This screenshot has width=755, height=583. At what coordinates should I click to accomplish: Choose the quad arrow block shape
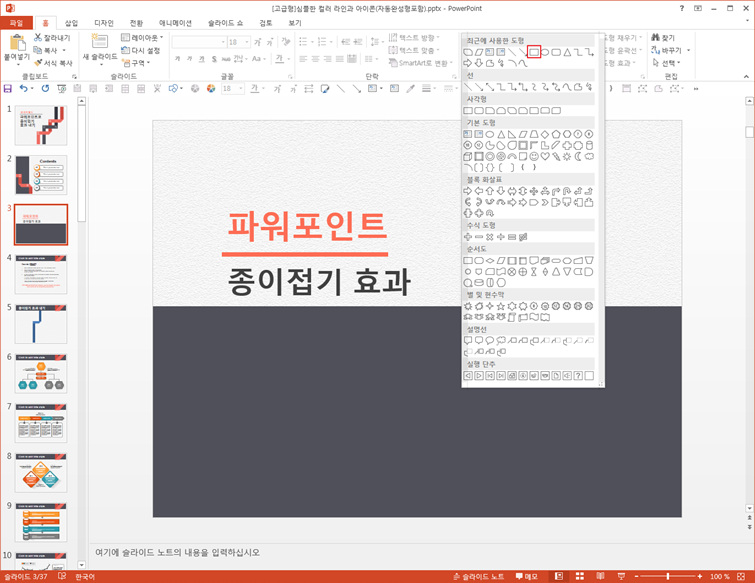pyautogui.click(x=534, y=191)
